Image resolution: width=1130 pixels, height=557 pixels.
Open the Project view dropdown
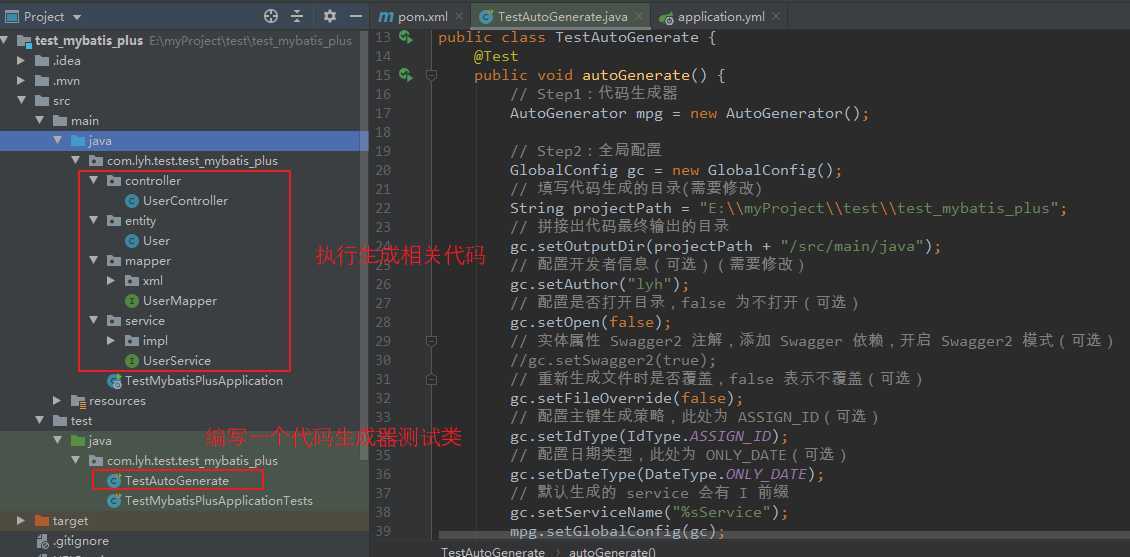tap(77, 16)
